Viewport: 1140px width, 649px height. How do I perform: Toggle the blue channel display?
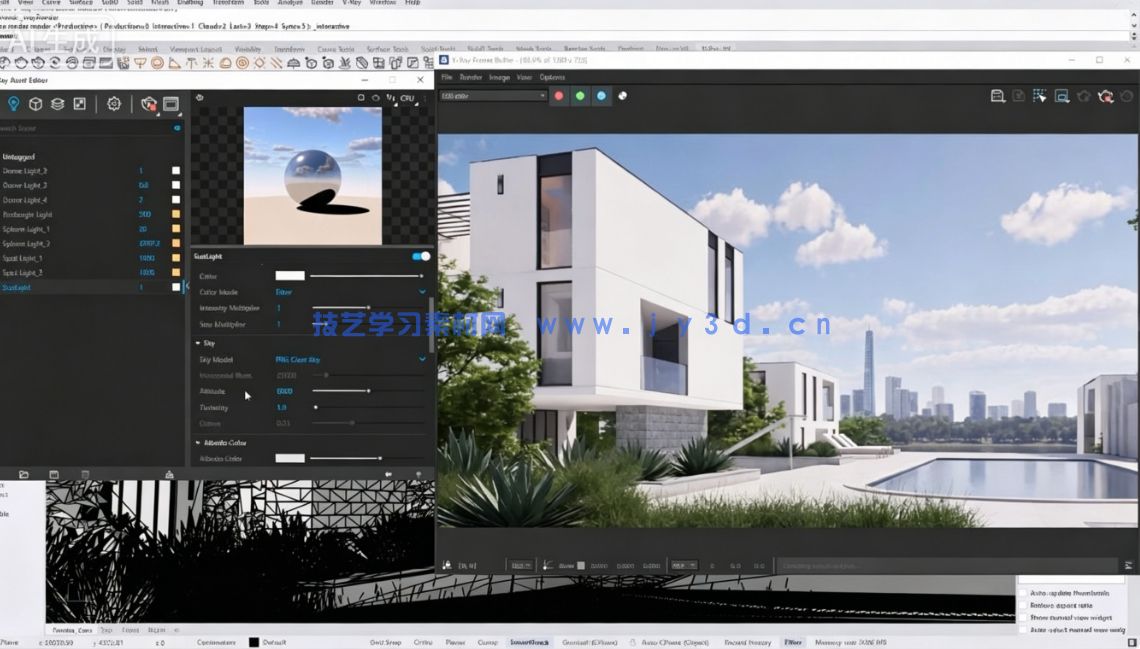point(601,95)
